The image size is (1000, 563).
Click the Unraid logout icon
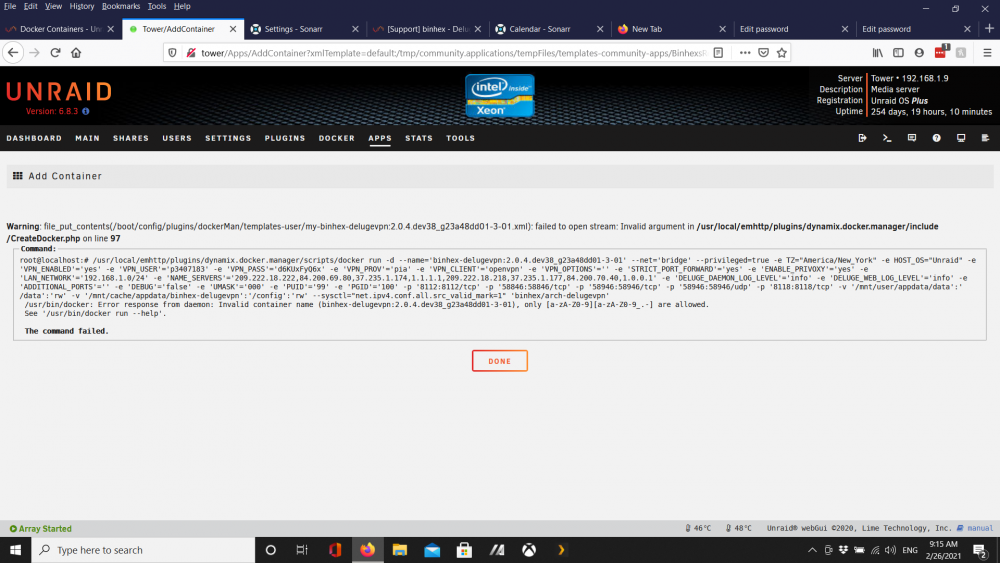pos(862,138)
